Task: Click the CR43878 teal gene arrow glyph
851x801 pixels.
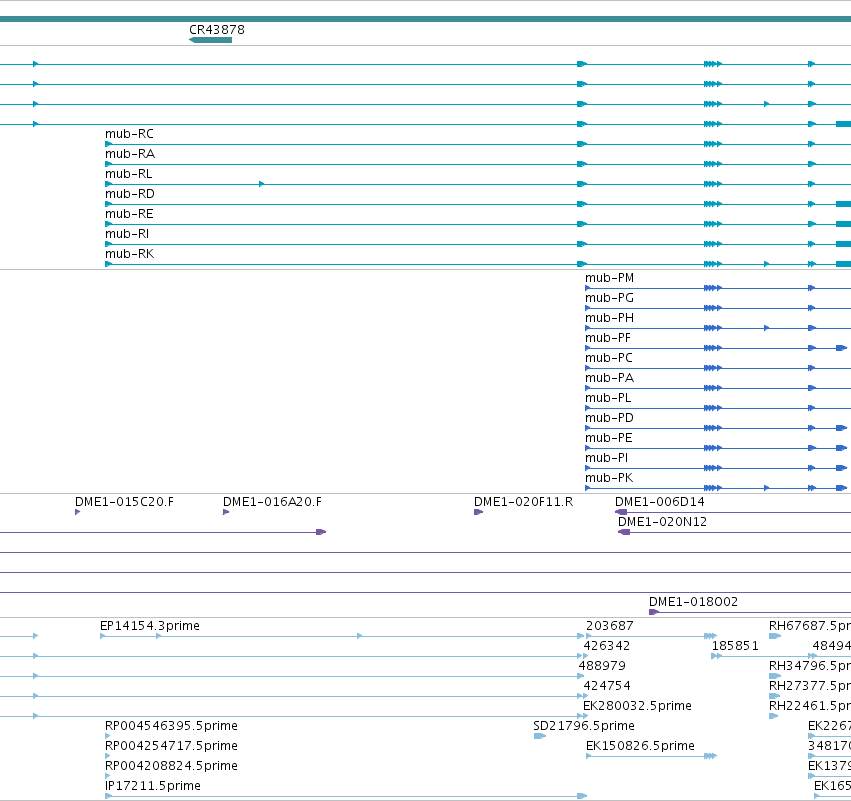Action: [x=211, y=40]
